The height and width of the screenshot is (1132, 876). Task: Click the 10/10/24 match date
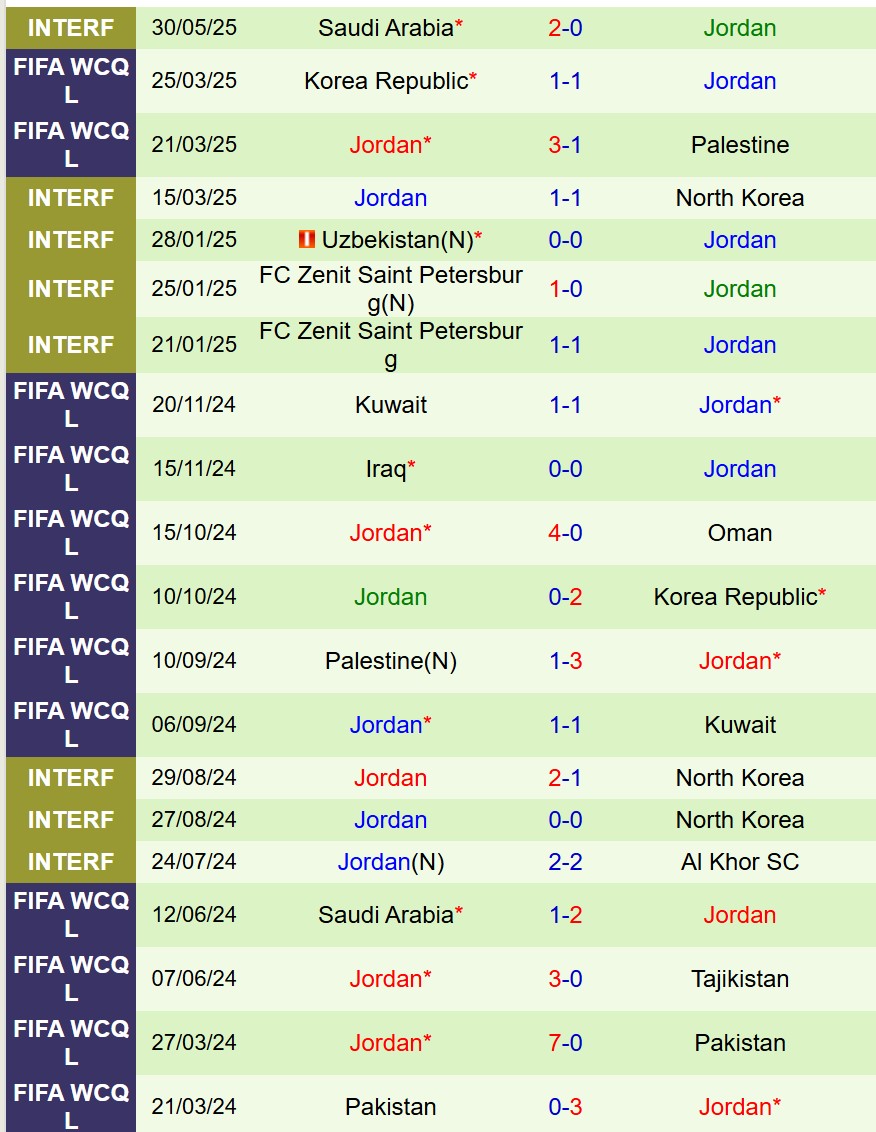click(194, 597)
